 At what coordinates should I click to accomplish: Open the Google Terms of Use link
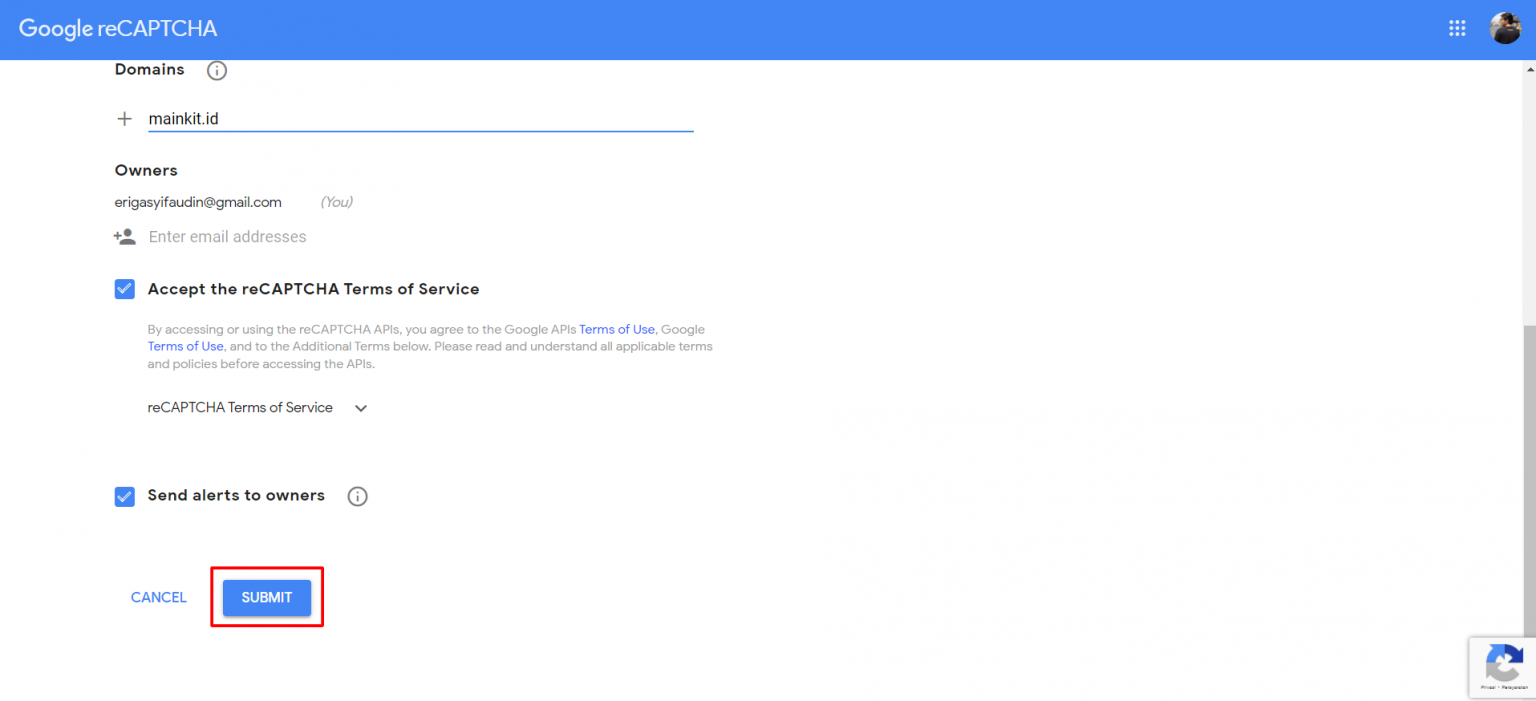[x=186, y=346]
